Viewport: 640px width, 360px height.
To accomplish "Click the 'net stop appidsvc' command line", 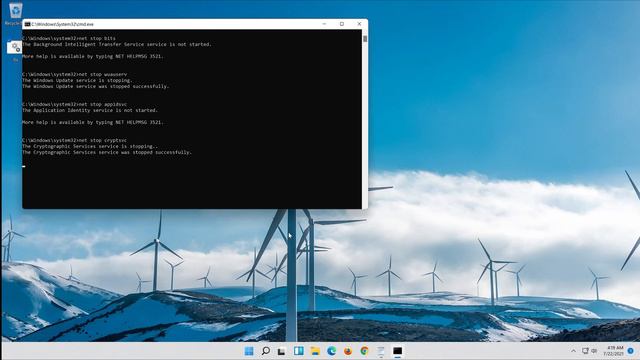I will [x=75, y=104].
